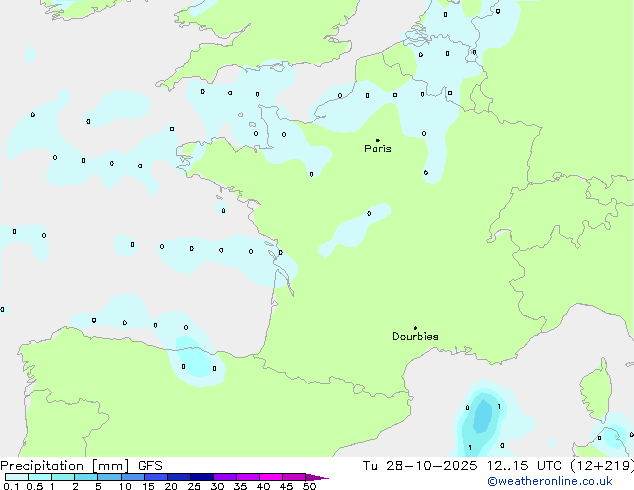Pick the 10–15 mm legend color swatch
The width and height of the screenshot is (634, 490).
click(132, 477)
